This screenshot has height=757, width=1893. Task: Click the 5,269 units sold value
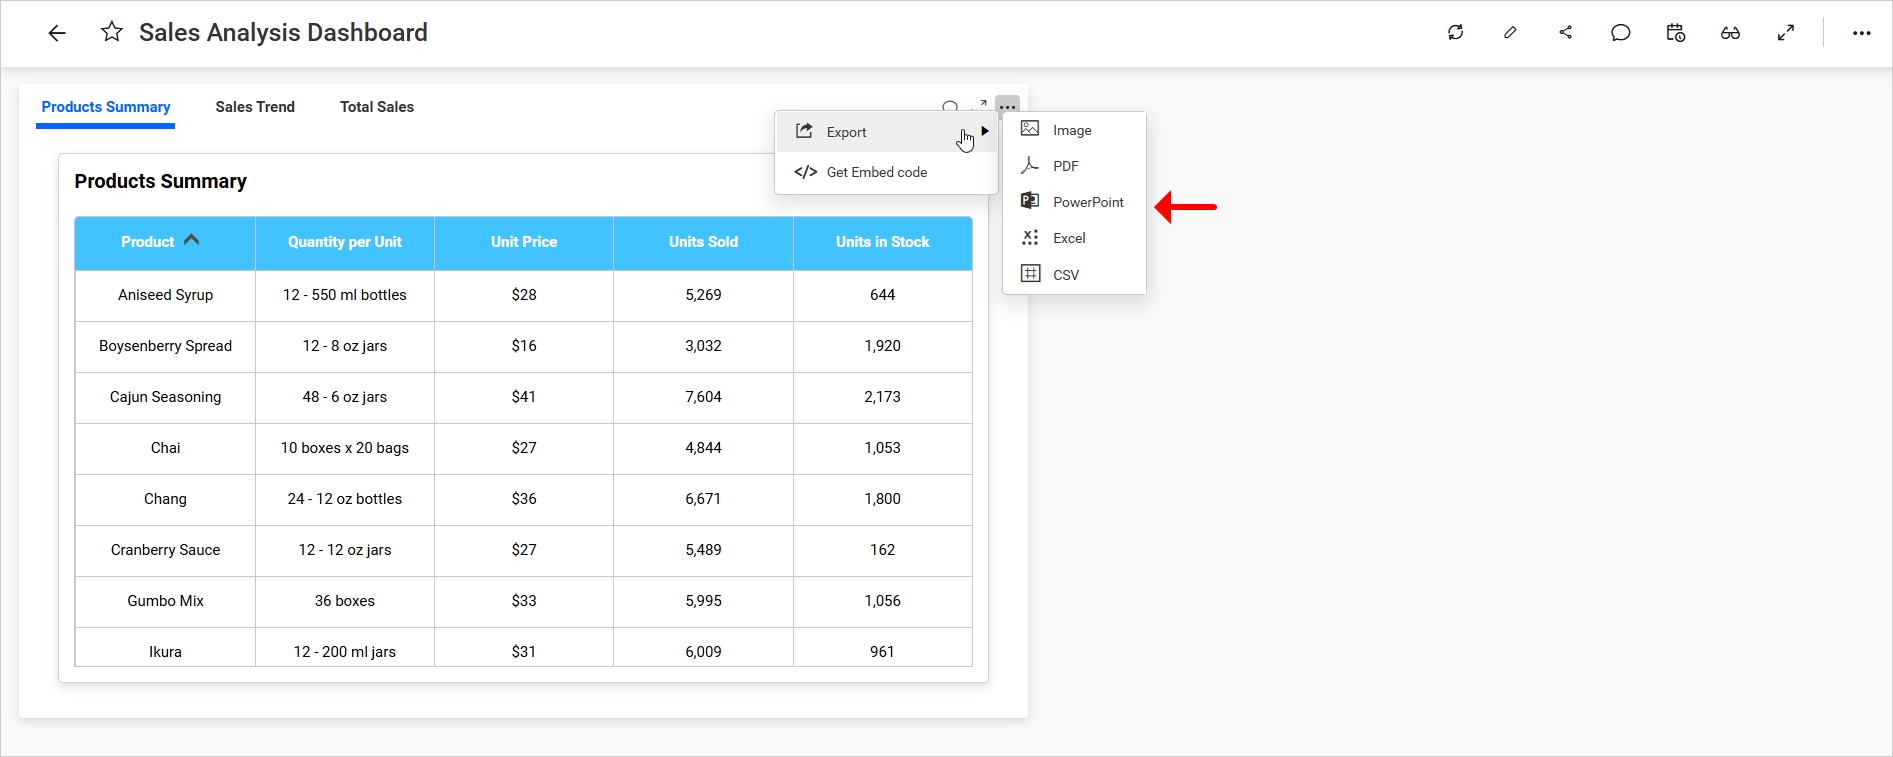coord(703,295)
